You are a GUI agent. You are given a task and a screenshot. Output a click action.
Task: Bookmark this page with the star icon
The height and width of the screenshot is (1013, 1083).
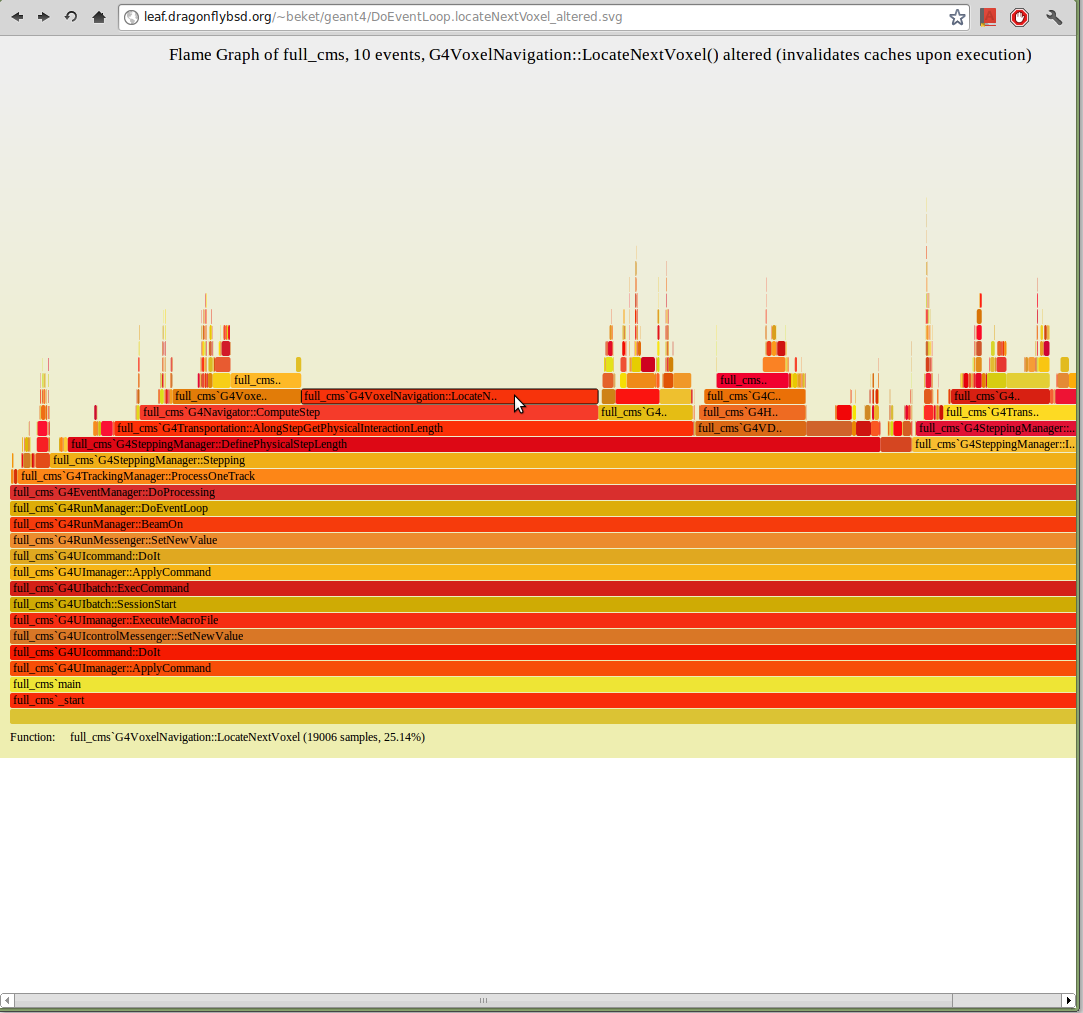pyautogui.click(x=957, y=17)
